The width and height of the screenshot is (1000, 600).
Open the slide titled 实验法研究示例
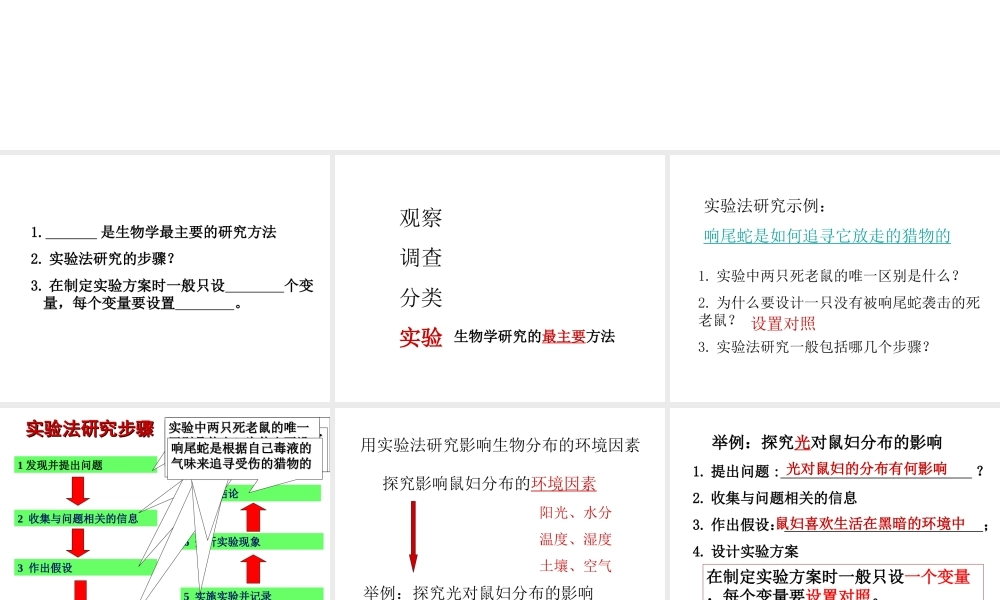[x=835, y=278]
